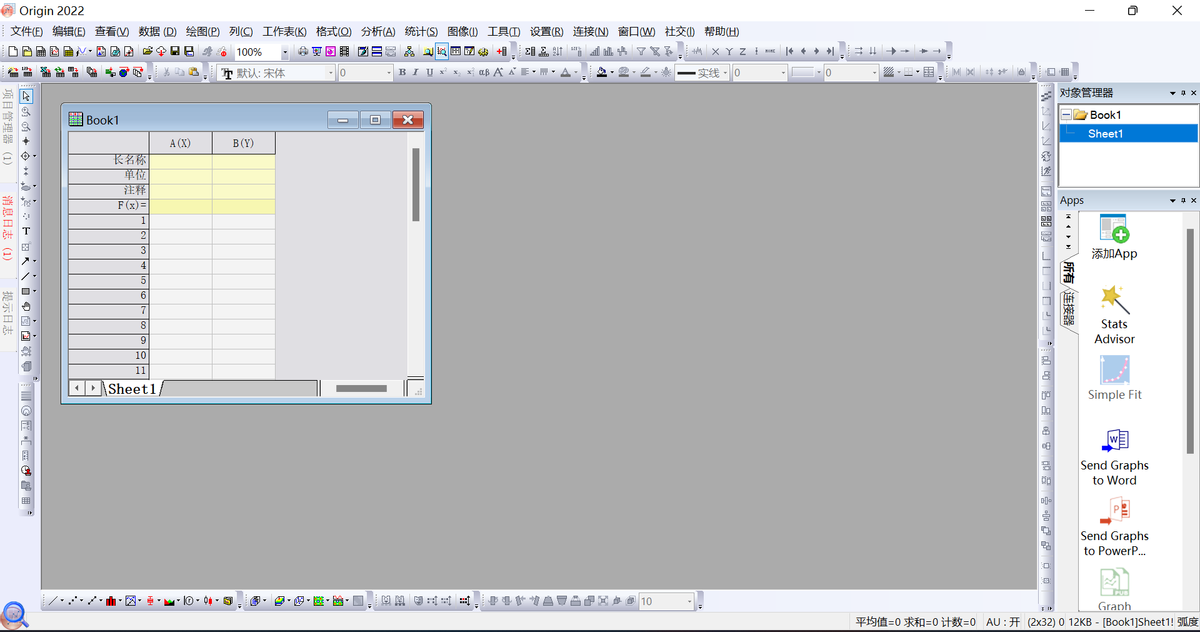Set column as Z using the Z icon
The width and height of the screenshot is (1200, 632).
[743, 51]
